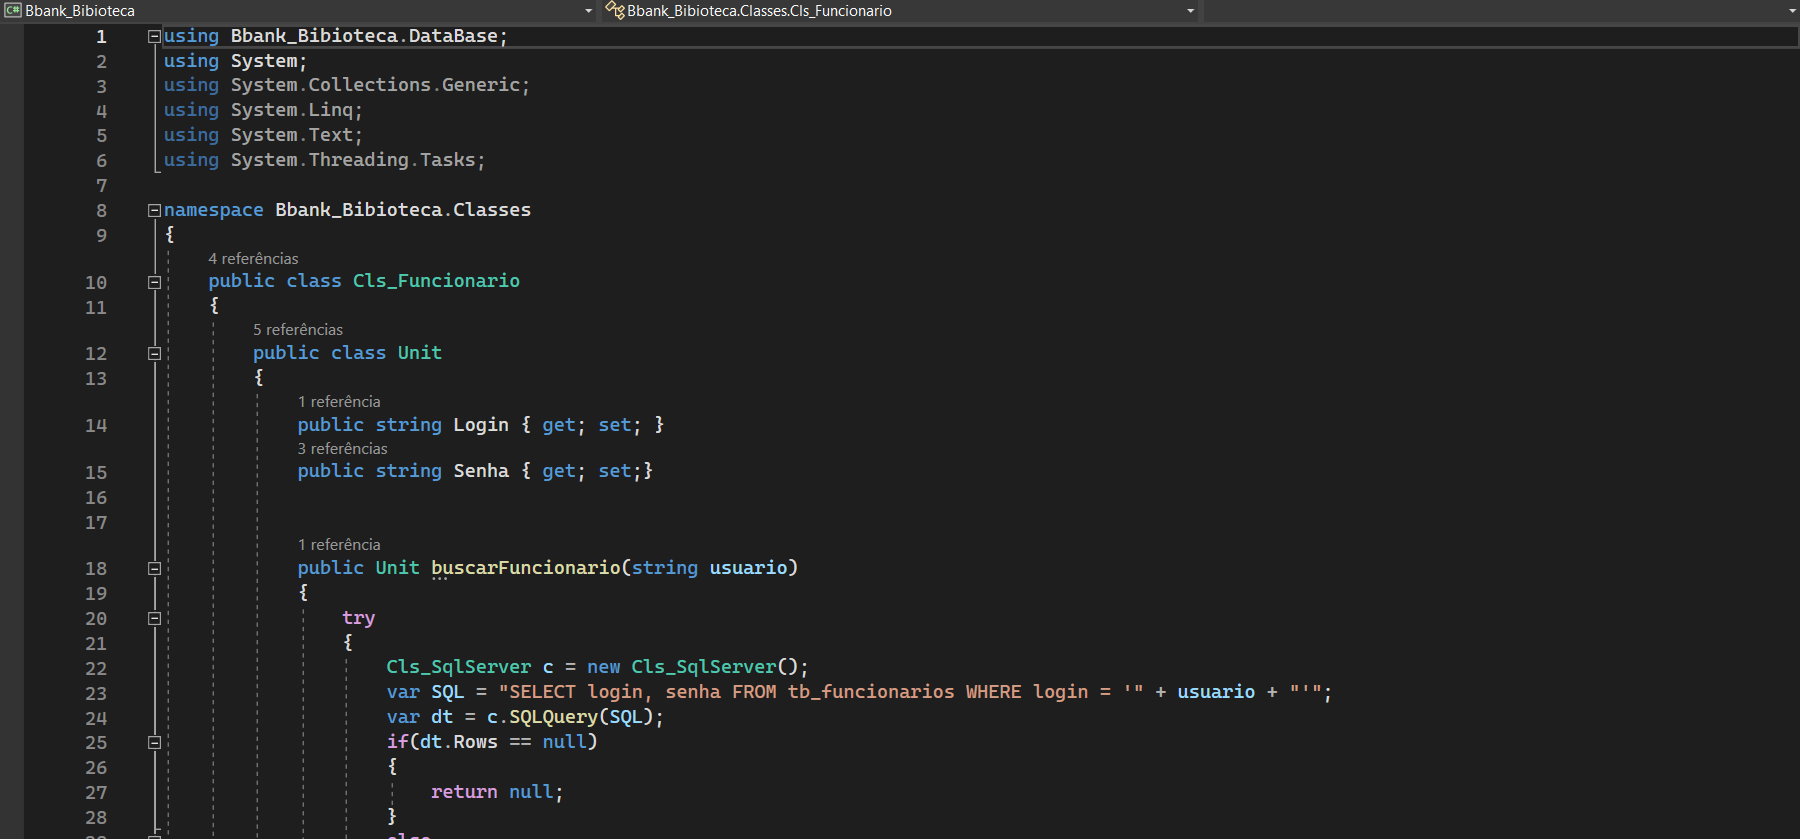Click the C# project icon beside Bbank_Bibioteca

coord(12,11)
